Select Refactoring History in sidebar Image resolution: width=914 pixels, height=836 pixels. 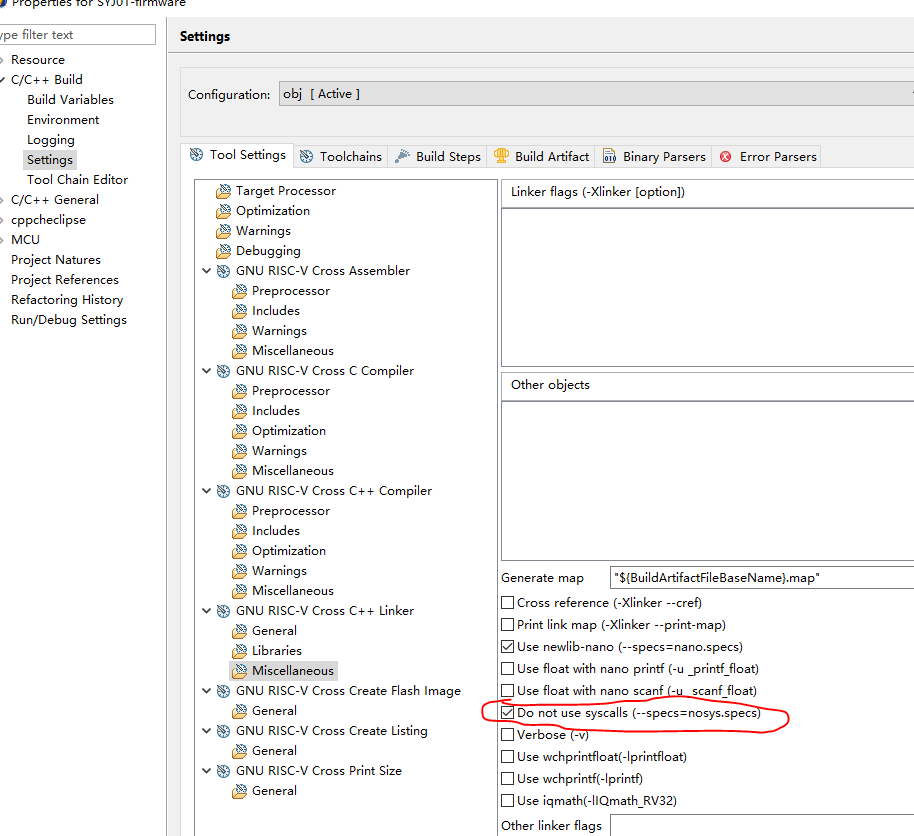(67, 300)
